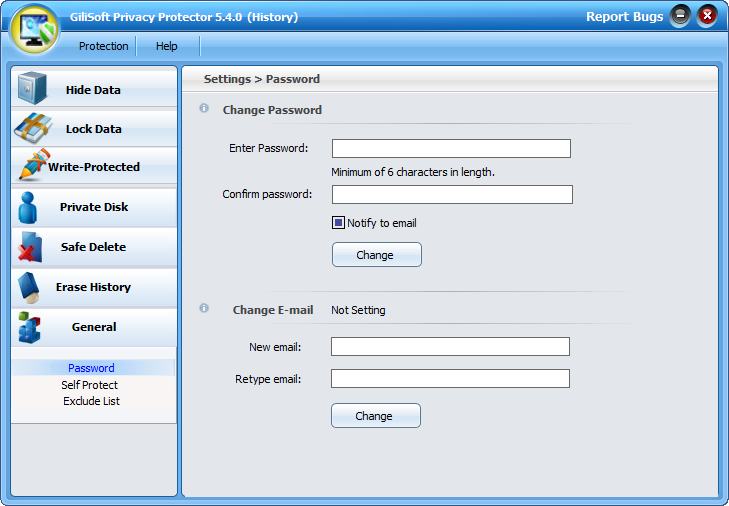Toggle the Notify to email checkbox
Image resolution: width=729 pixels, height=506 pixels.
pyautogui.click(x=338, y=223)
